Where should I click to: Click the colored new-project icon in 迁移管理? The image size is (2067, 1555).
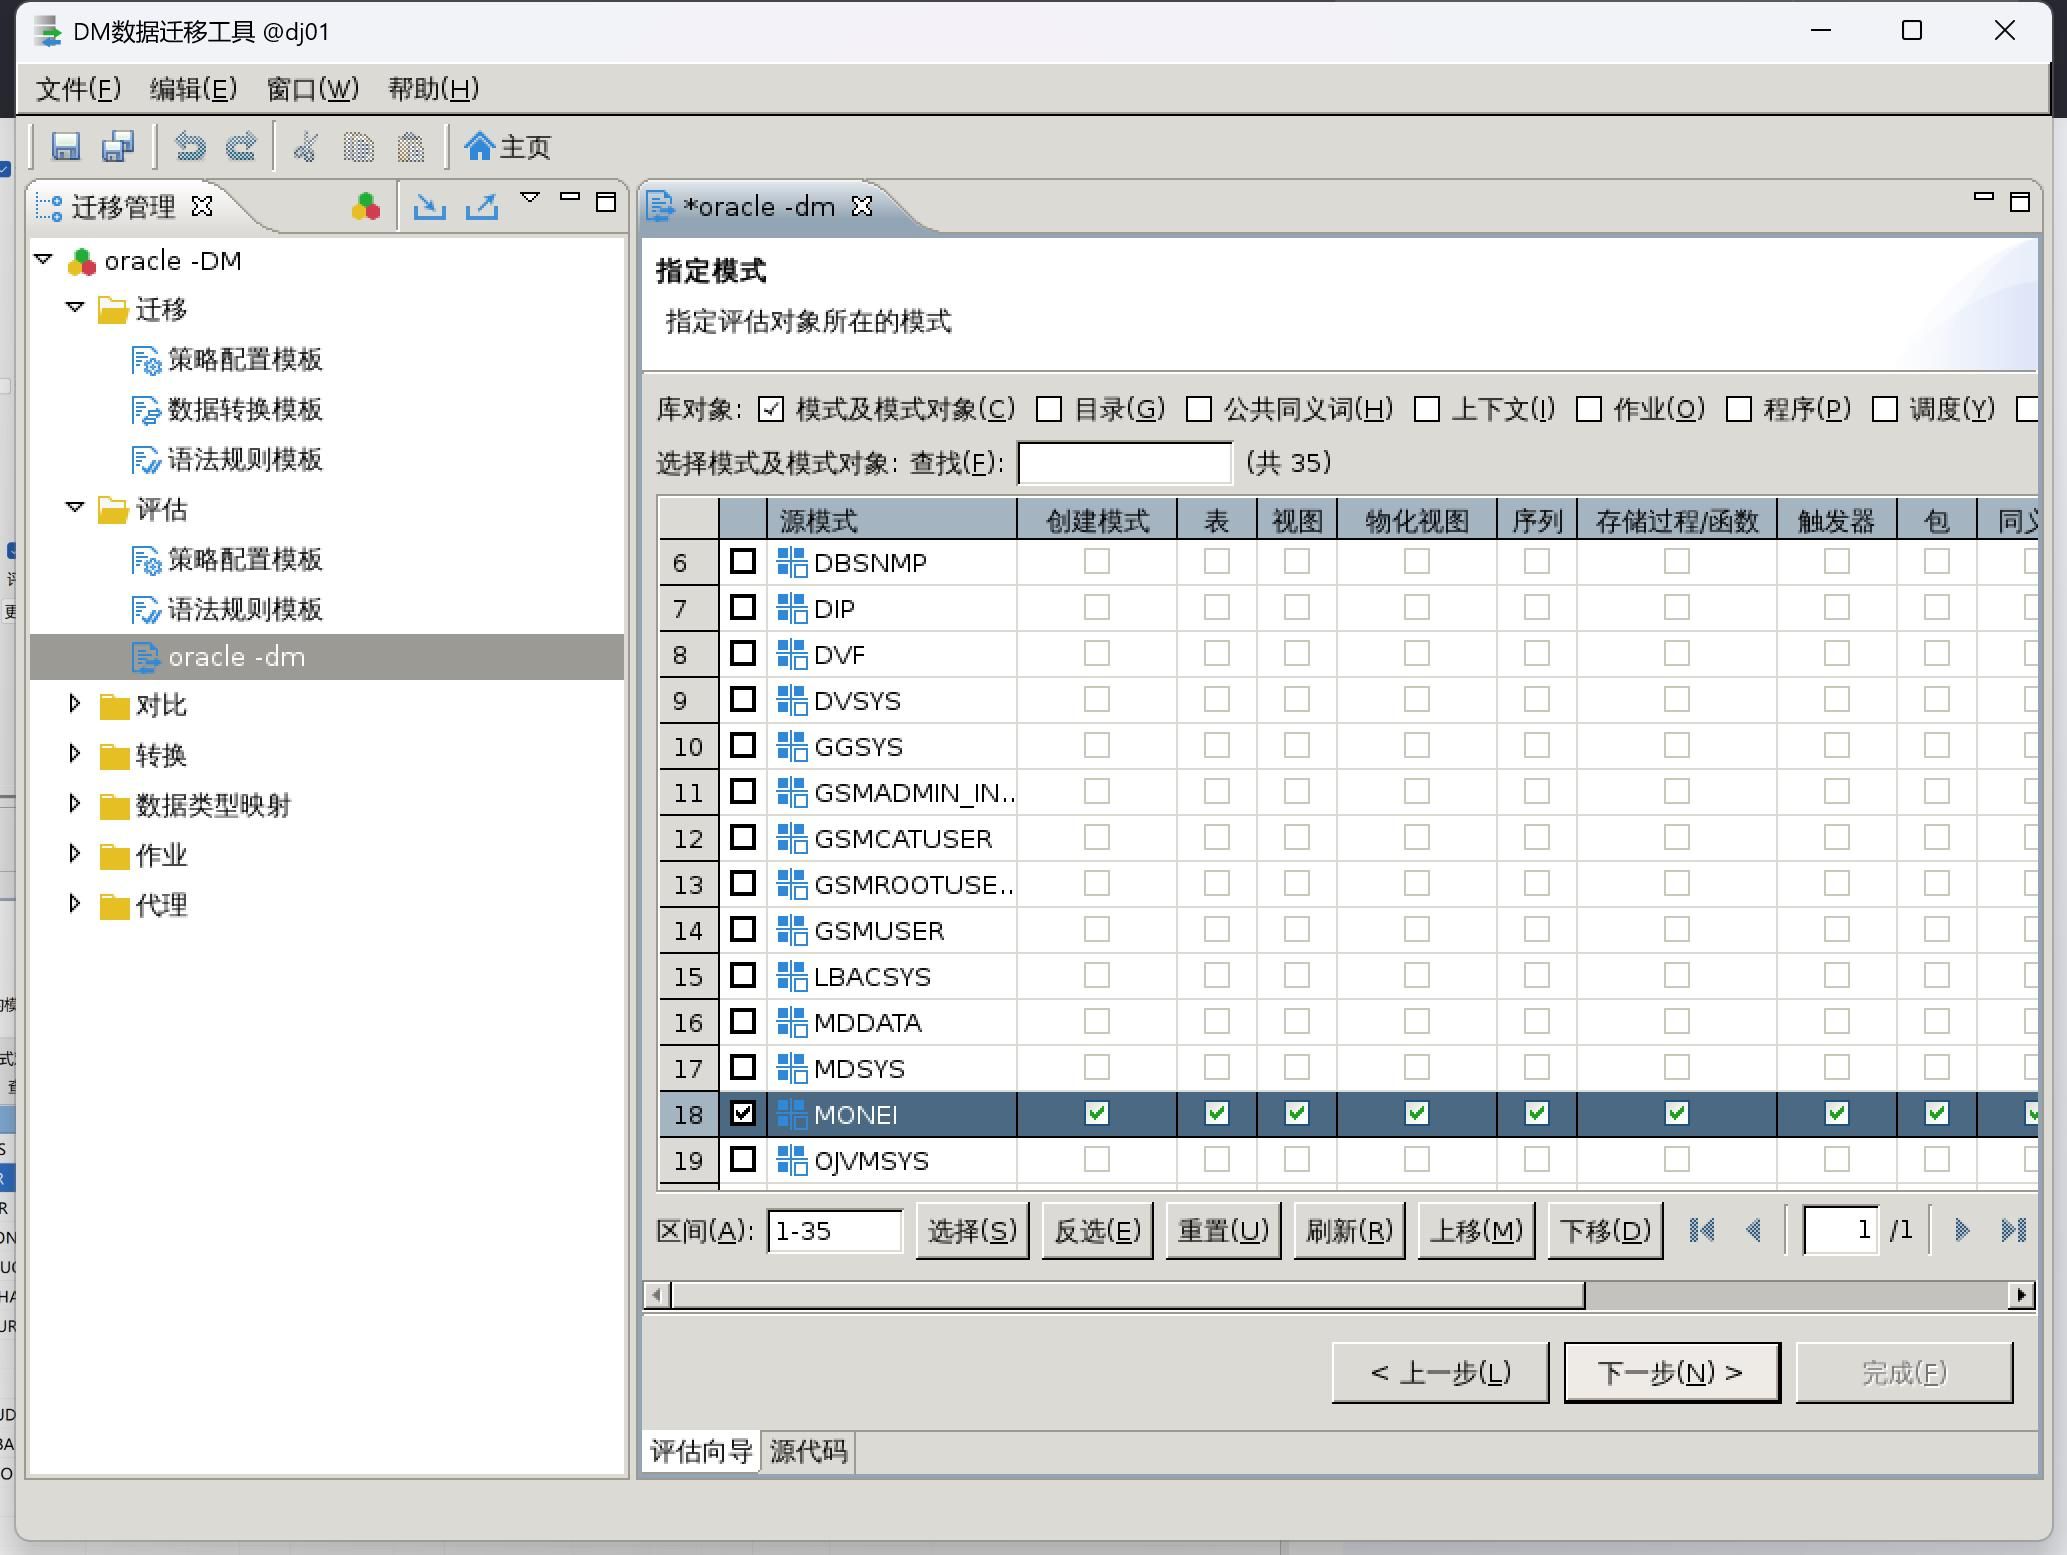point(366,207)
